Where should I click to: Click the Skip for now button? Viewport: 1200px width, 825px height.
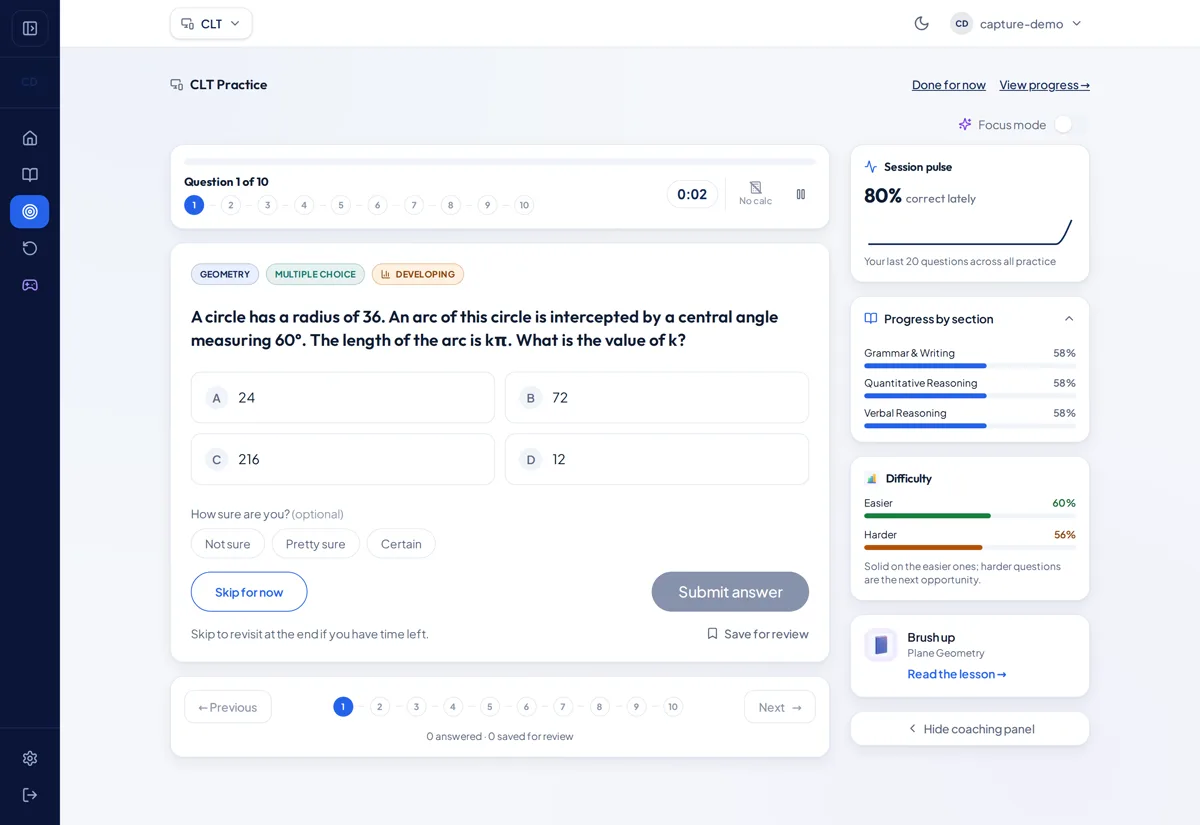pos(249,592)
